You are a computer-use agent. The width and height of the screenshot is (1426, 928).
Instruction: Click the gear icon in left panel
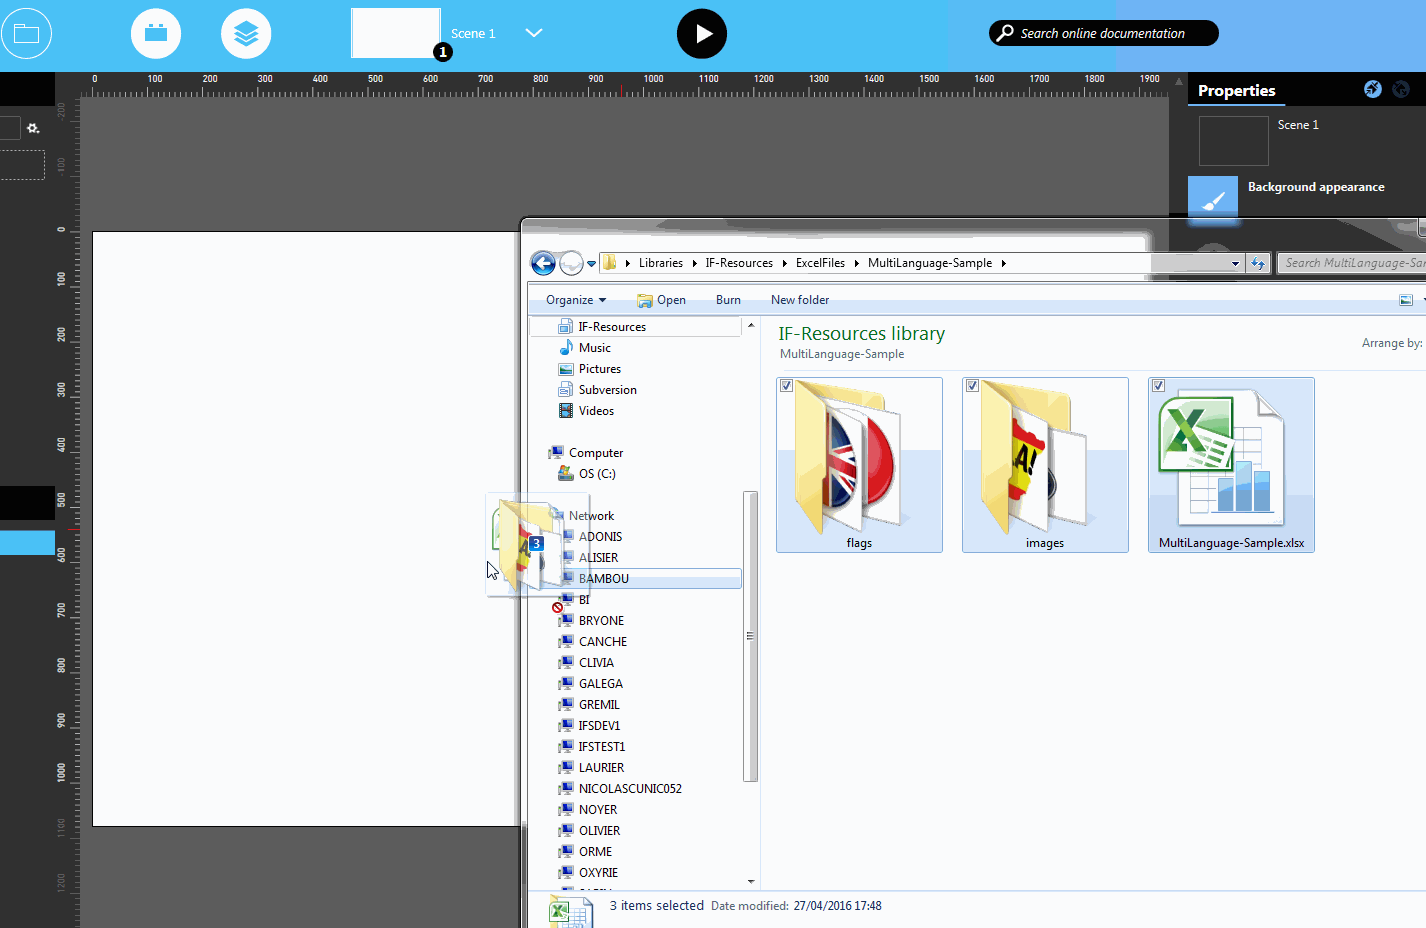coord(33,128)
